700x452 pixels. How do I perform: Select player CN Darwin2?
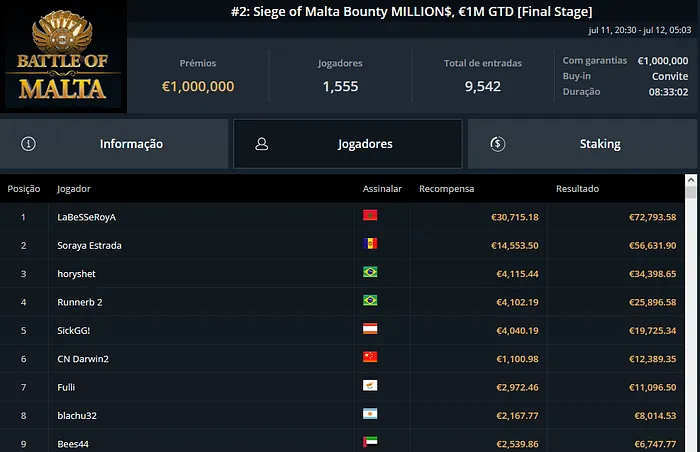[83, 359]
